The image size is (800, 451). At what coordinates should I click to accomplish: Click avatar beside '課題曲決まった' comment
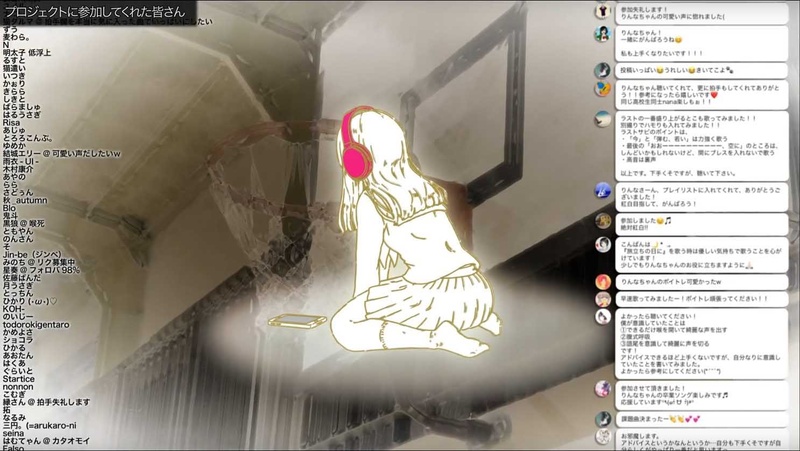coord(603,420)
